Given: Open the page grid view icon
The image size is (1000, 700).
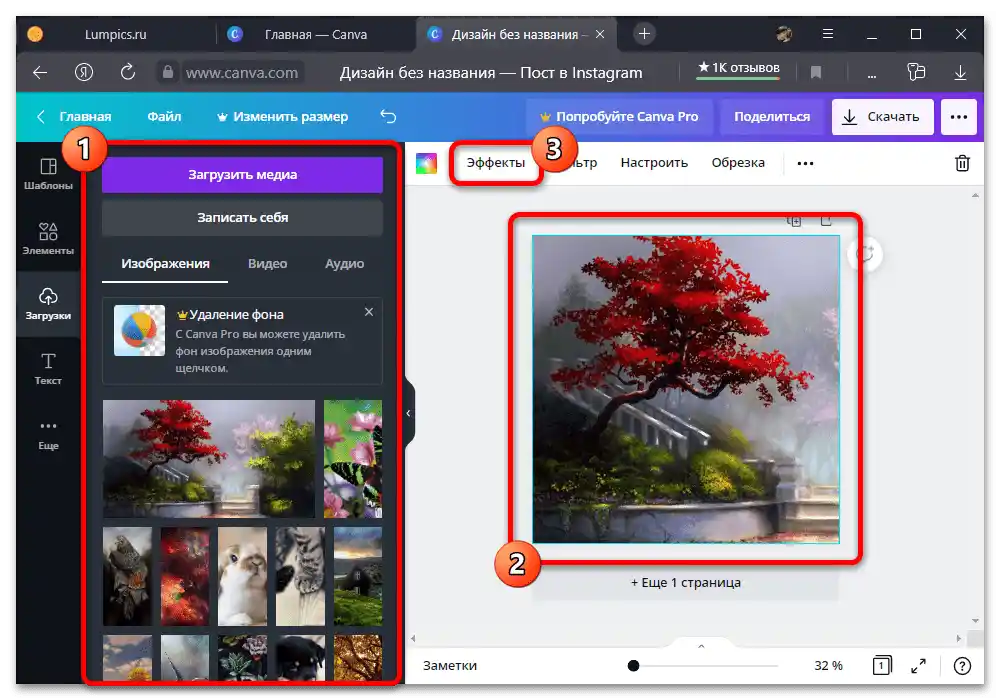Looking at the screenshot, I should pos(881,666).
